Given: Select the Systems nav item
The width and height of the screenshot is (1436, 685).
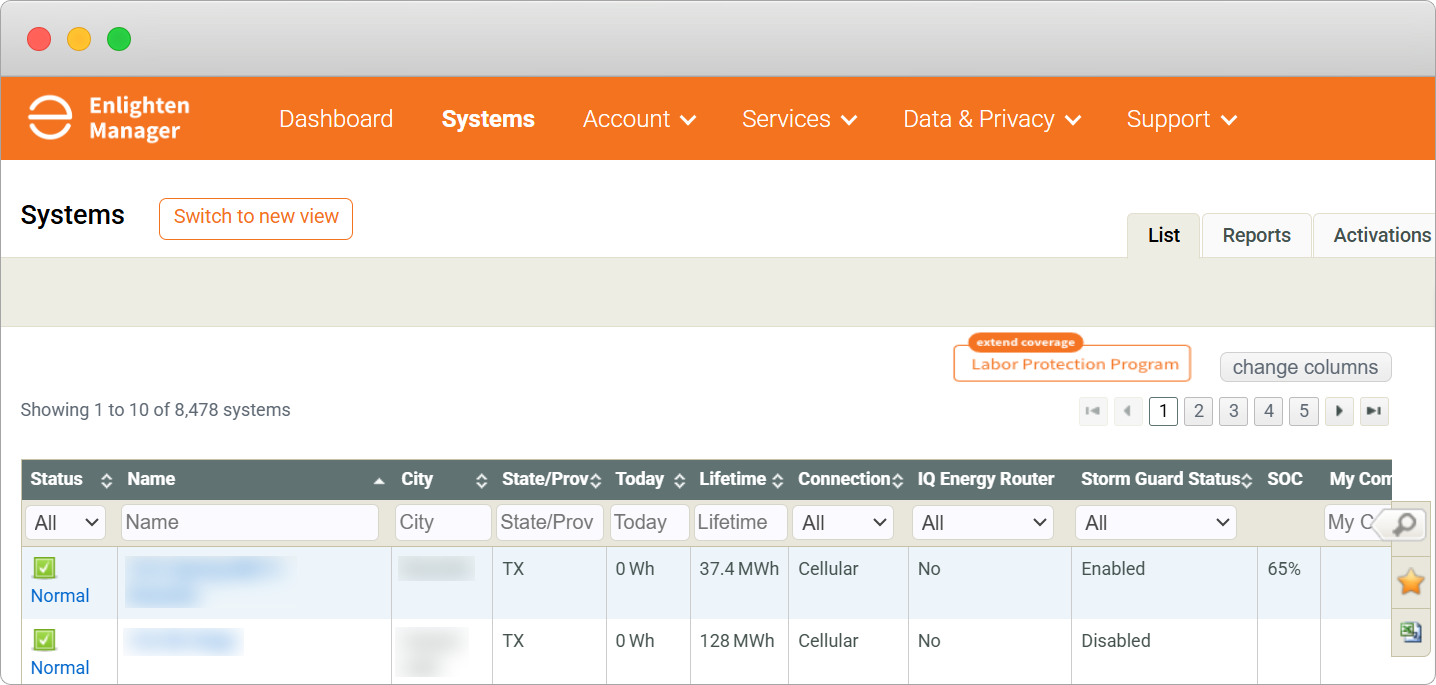Looking at the screenshot, I should [488, 119].
